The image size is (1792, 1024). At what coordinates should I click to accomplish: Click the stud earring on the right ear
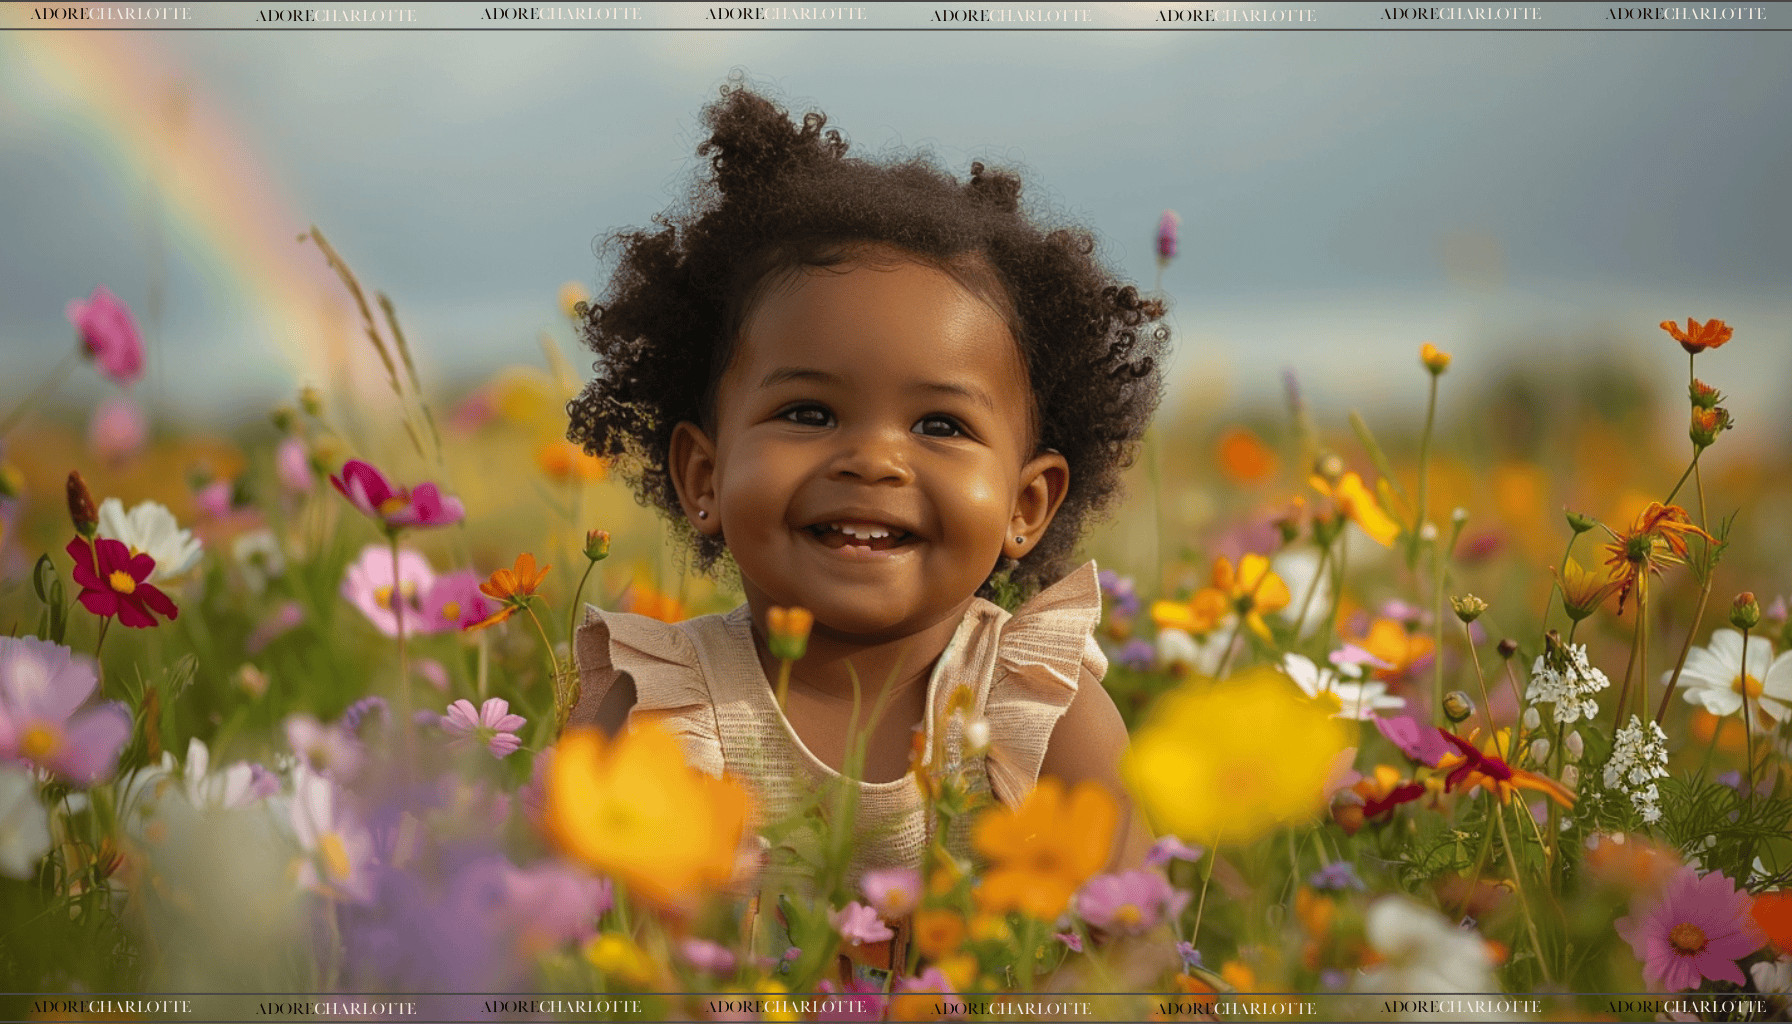1021,539
